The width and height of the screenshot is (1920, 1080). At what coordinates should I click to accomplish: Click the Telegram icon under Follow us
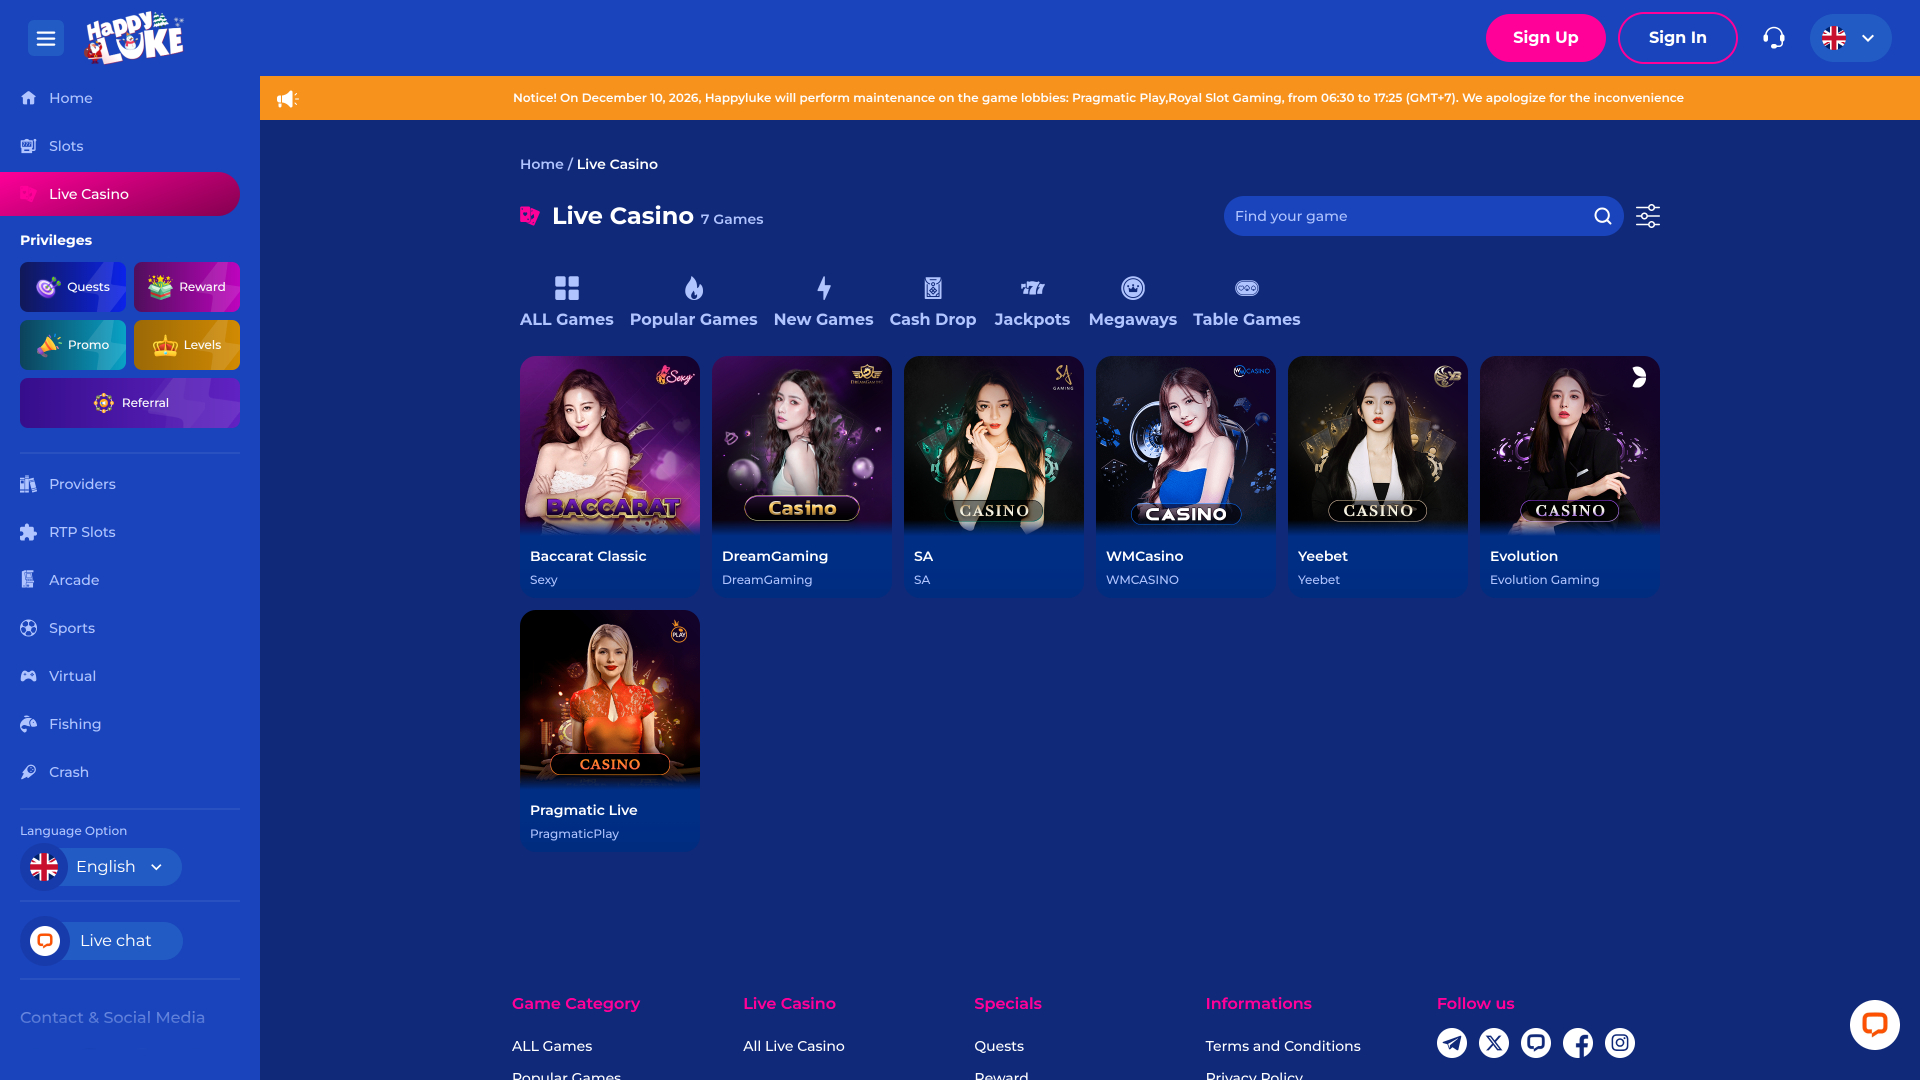1452,1042
